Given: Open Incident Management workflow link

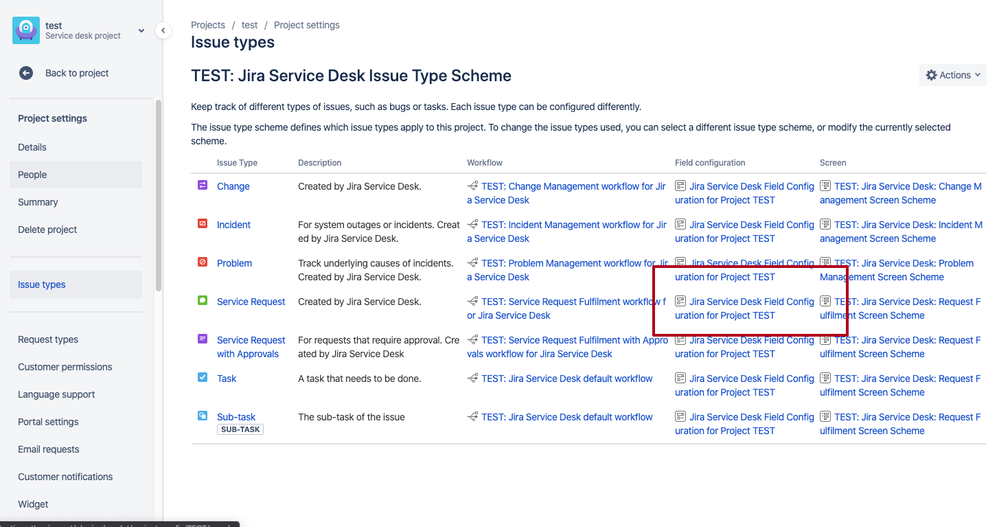Looking at the screenshot, I should tap(566, 232).
